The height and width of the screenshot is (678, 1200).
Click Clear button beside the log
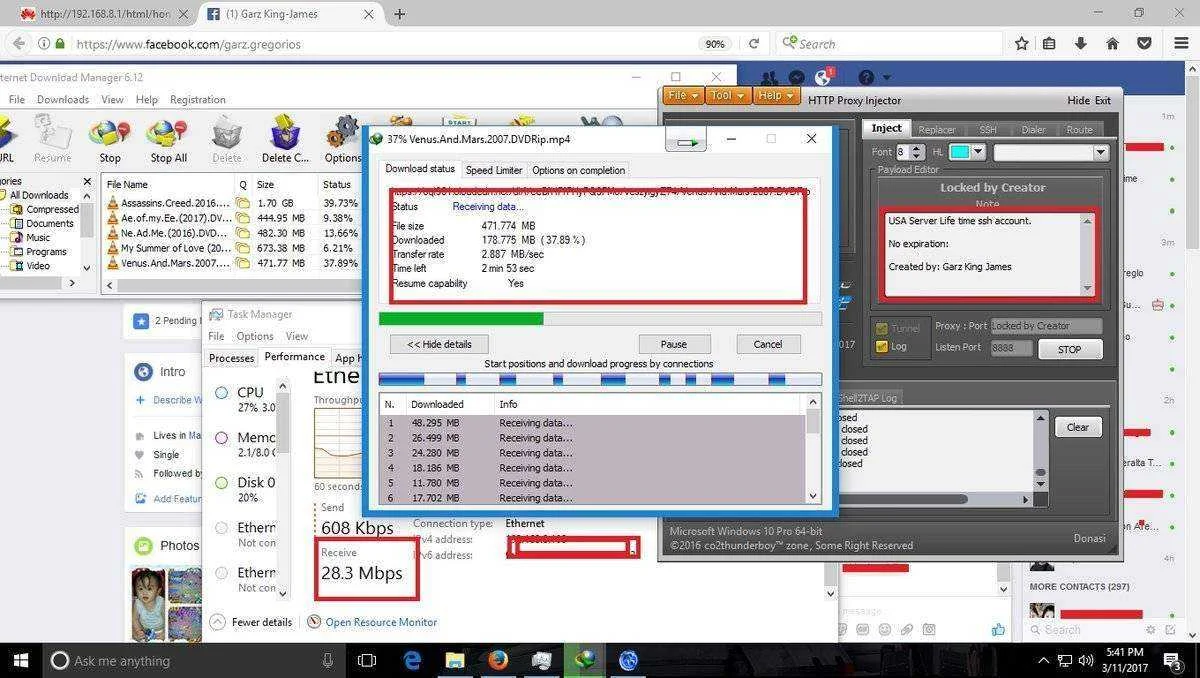pyautogui.click(x=1078, y=427)
